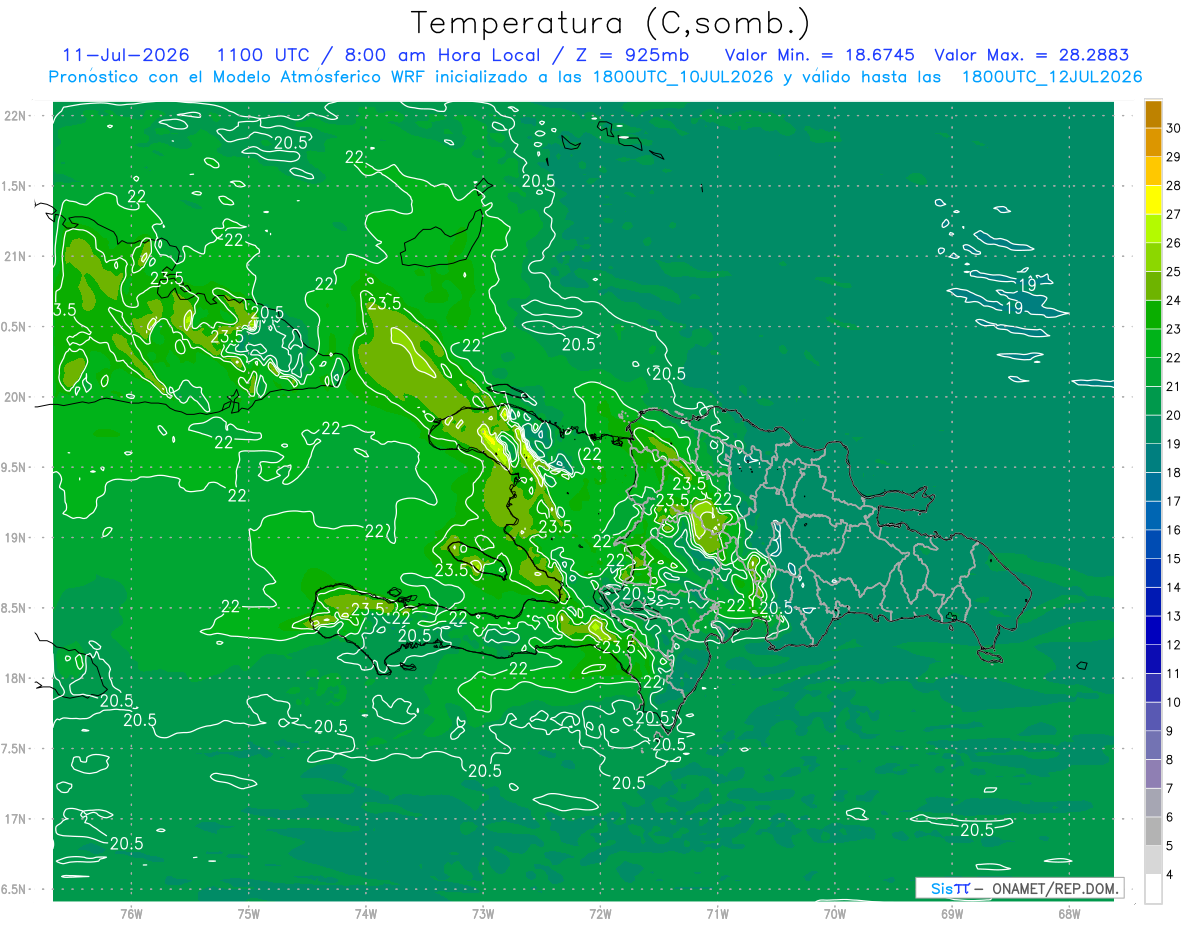Click the 22N latitude axis label
Screen dimensions: 1200x927
click(x=14, y=115)
